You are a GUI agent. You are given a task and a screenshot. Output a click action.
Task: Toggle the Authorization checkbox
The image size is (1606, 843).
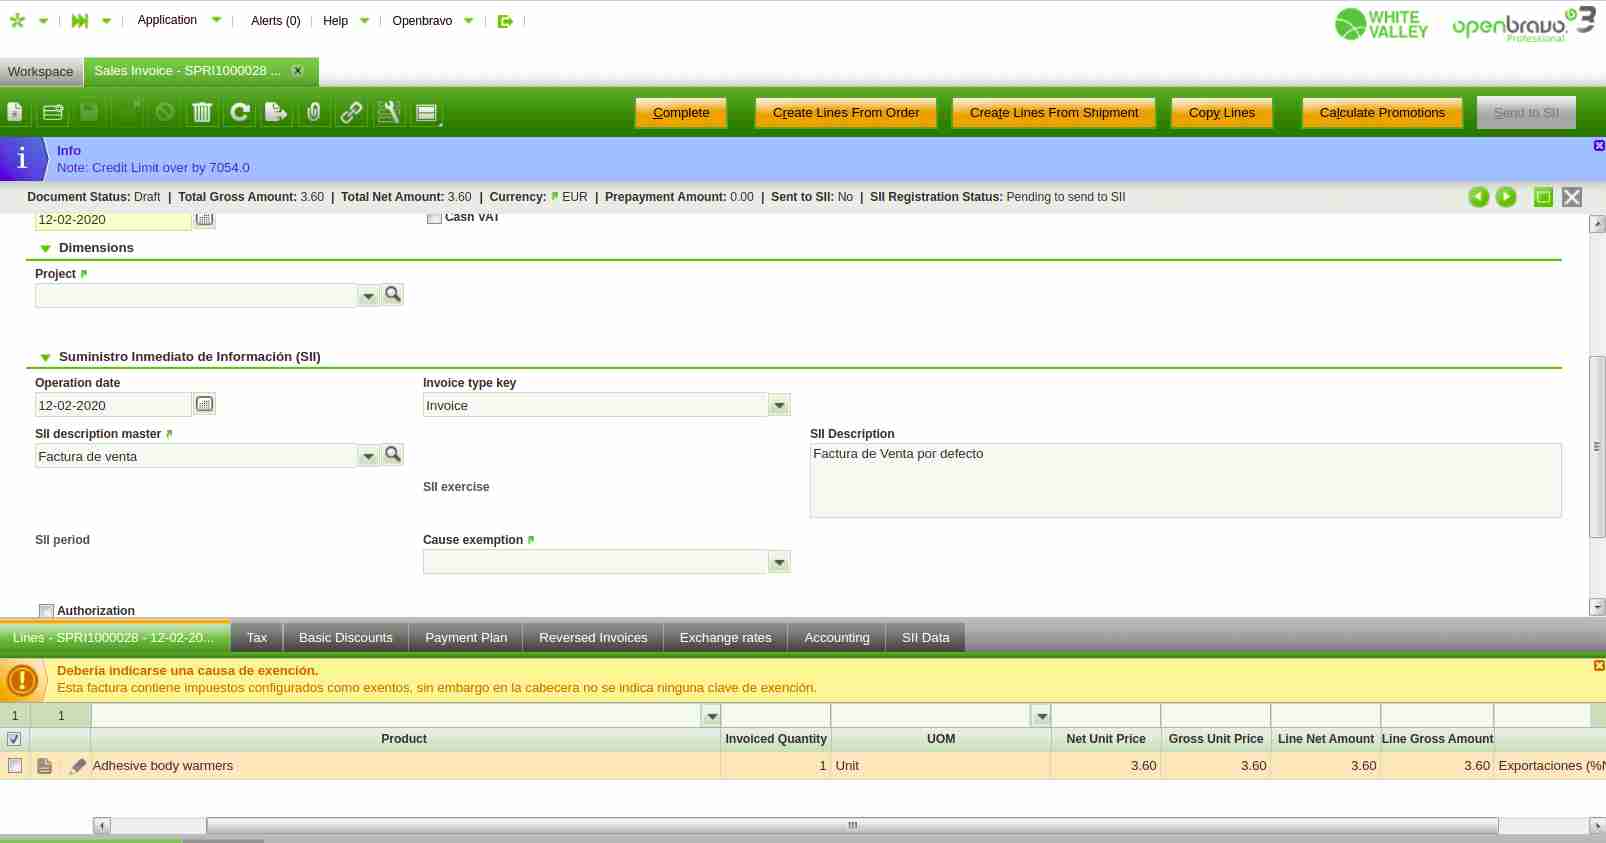point(46,611)
